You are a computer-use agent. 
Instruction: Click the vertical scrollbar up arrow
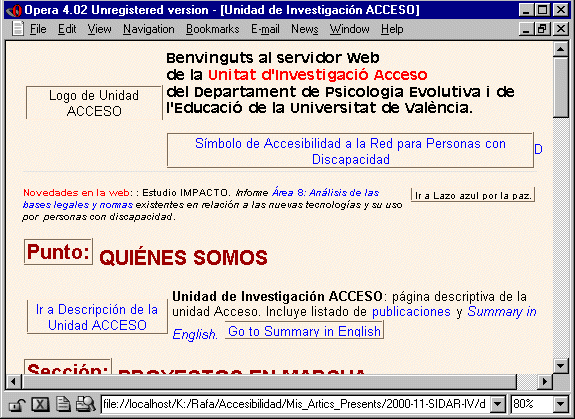(x=560, y=49)
